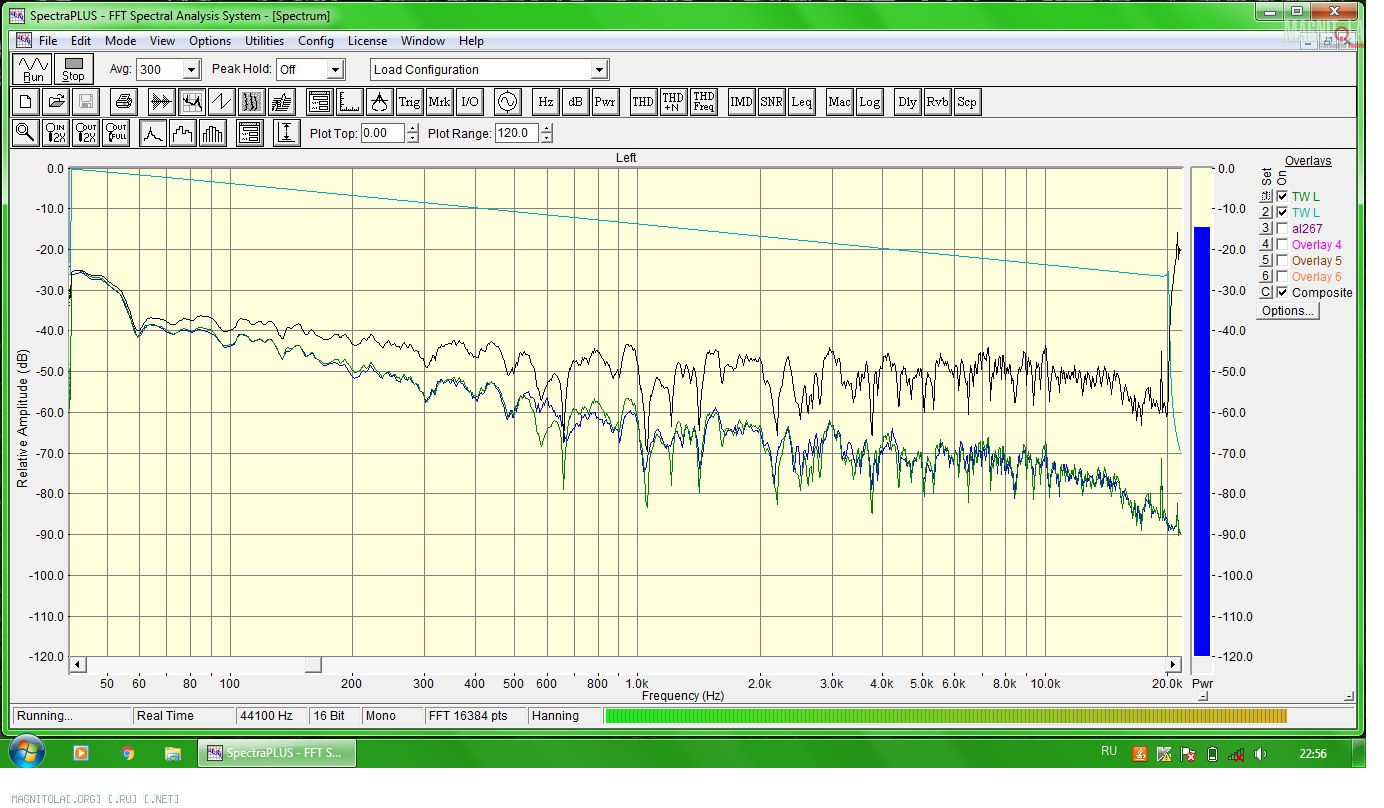The height and width of the screenshot is (808, 1384).
Task: Zoom out full on the plot
Action: tap(116, 133)
